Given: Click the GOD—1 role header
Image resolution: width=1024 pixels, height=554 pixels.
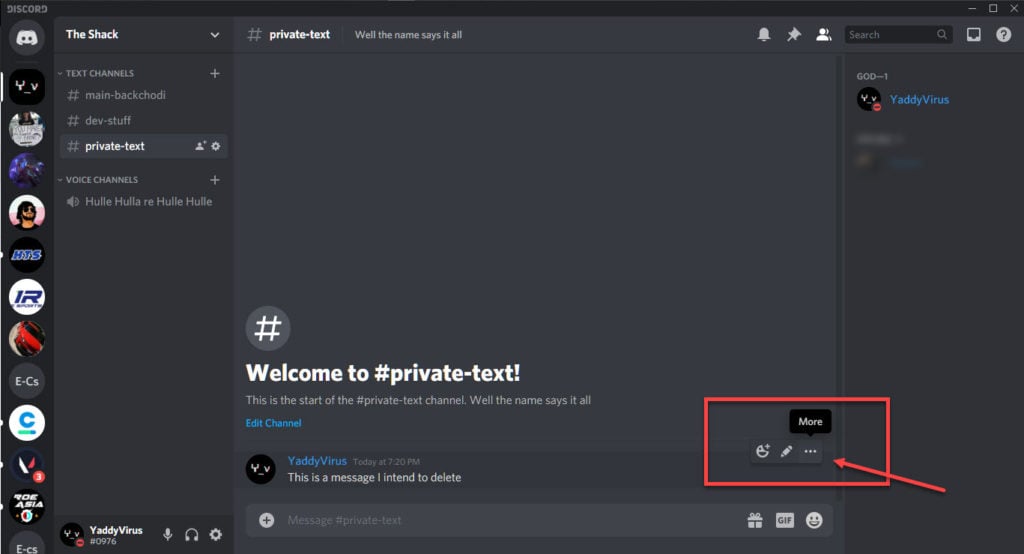Looking at the screenshot, I should 872,76.
